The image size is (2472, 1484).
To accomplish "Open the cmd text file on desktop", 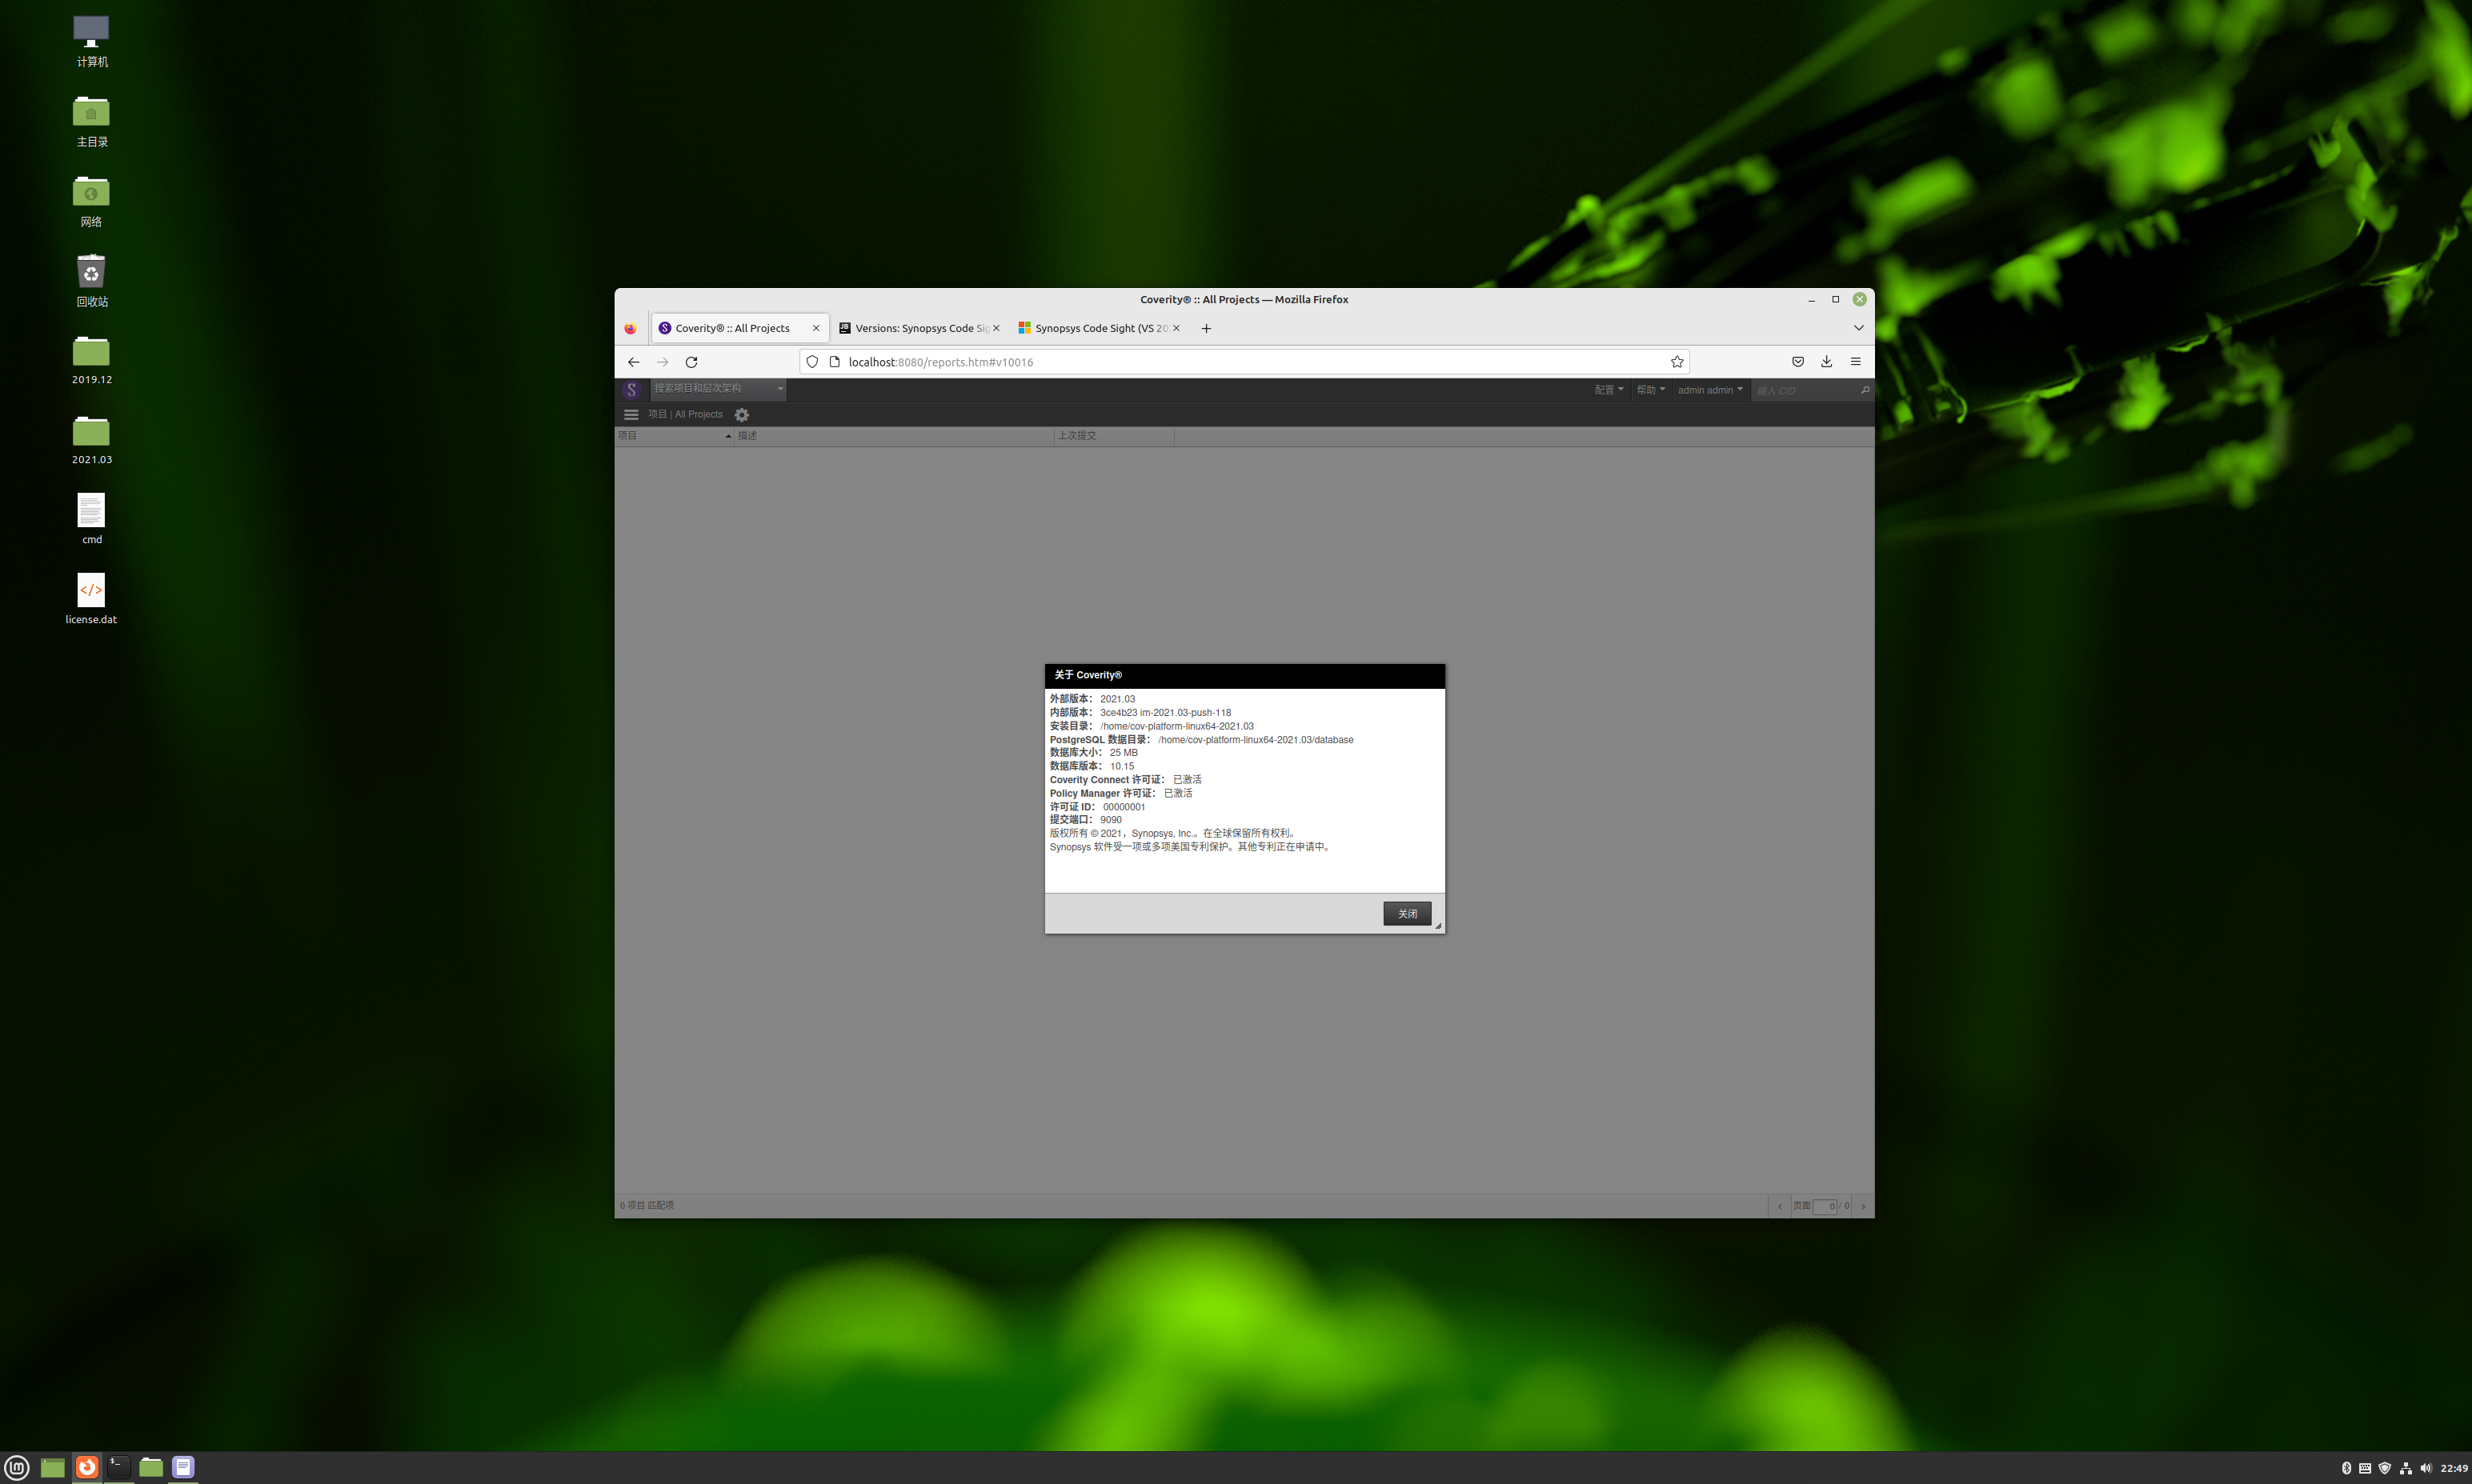I will 91,518.
